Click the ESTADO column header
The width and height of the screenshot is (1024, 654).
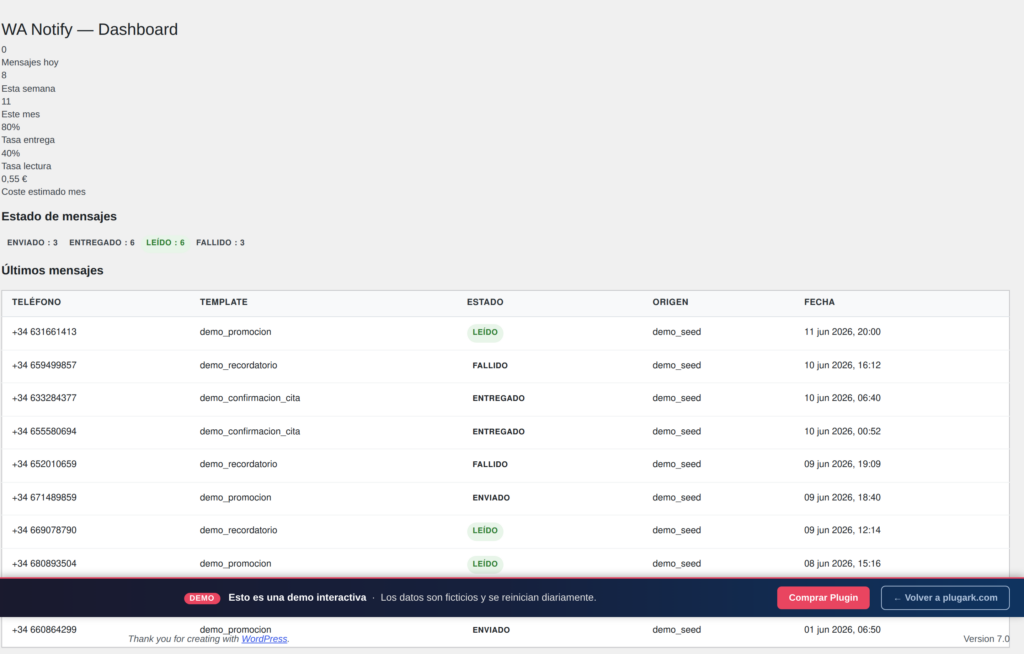(485, 302)
